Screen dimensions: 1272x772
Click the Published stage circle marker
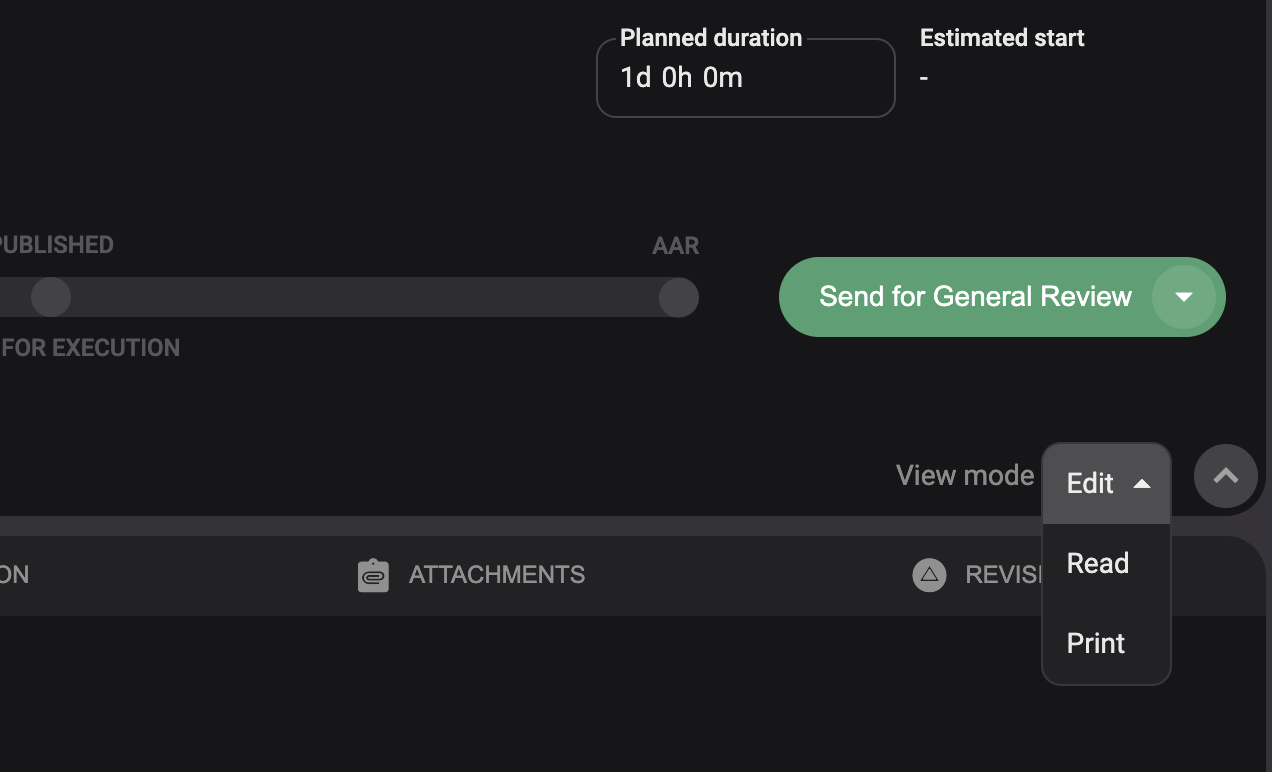coord(51,297)
